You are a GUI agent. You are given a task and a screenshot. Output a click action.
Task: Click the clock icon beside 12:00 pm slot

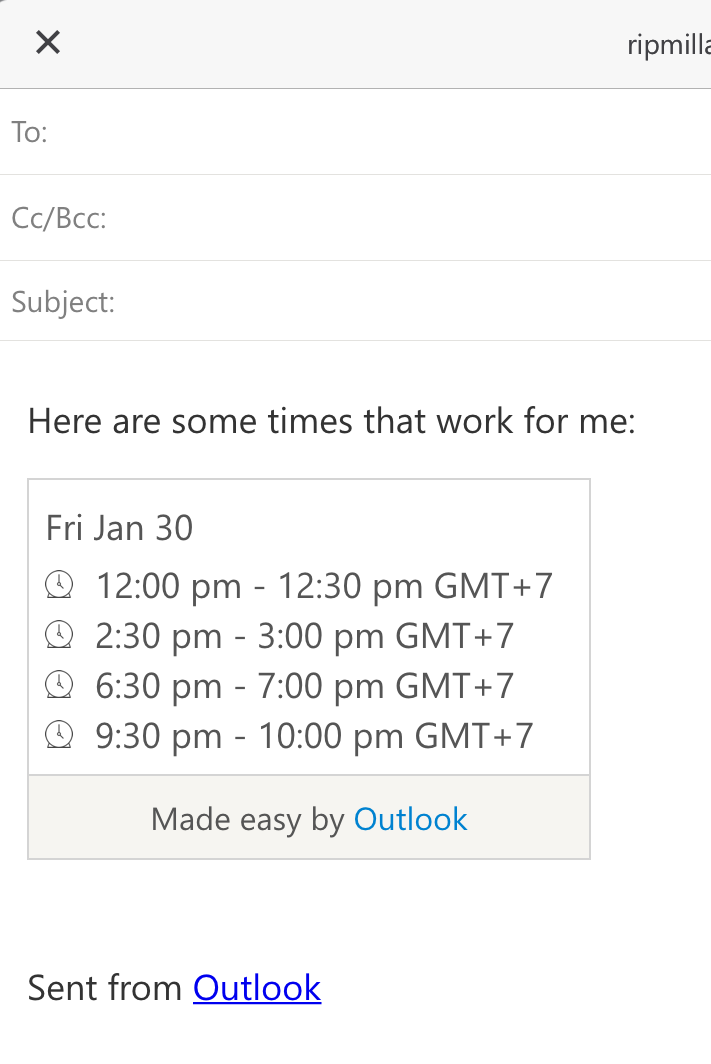[x=60, y=585]
